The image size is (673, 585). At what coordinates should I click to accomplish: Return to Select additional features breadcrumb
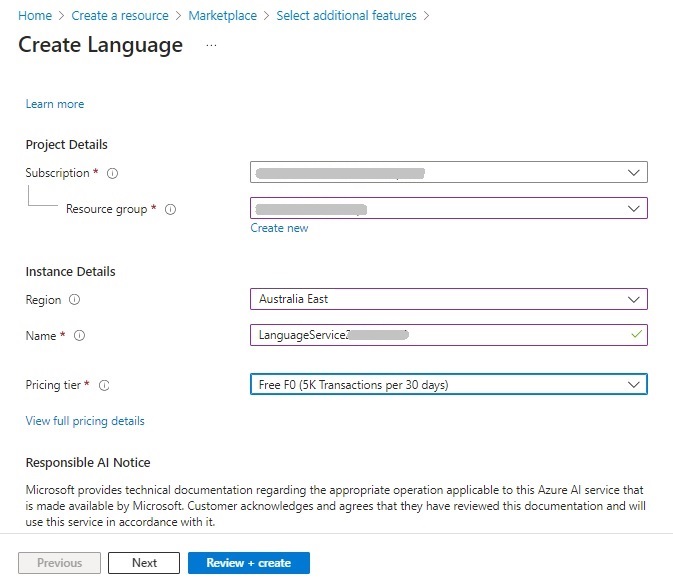(x=346, y=16)
